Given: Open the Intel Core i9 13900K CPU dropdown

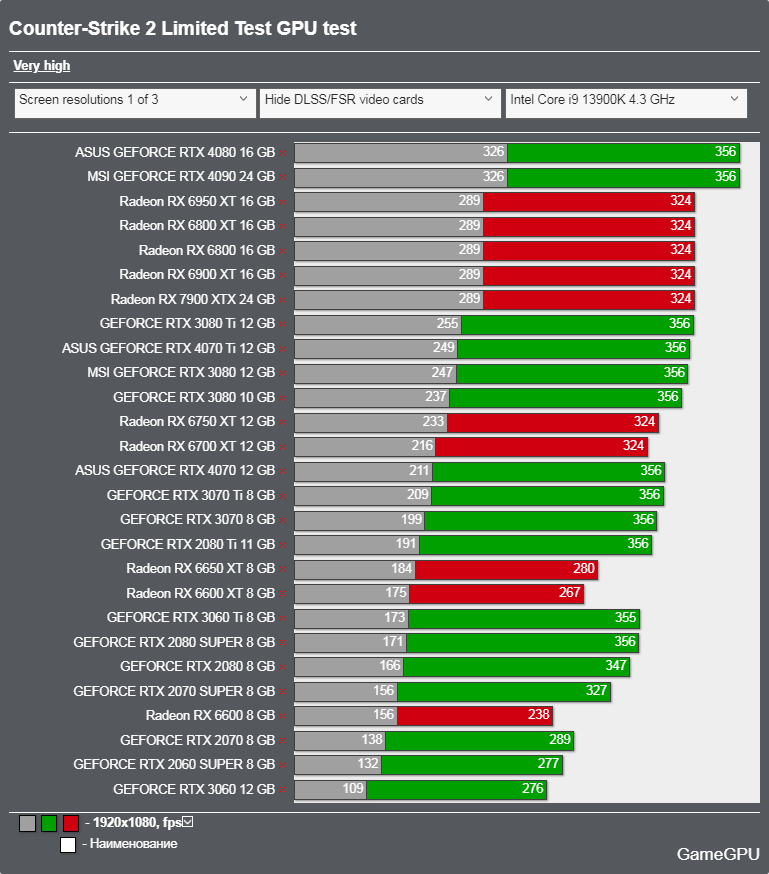Looking at the screenshot, I should (x=626, y=103).
